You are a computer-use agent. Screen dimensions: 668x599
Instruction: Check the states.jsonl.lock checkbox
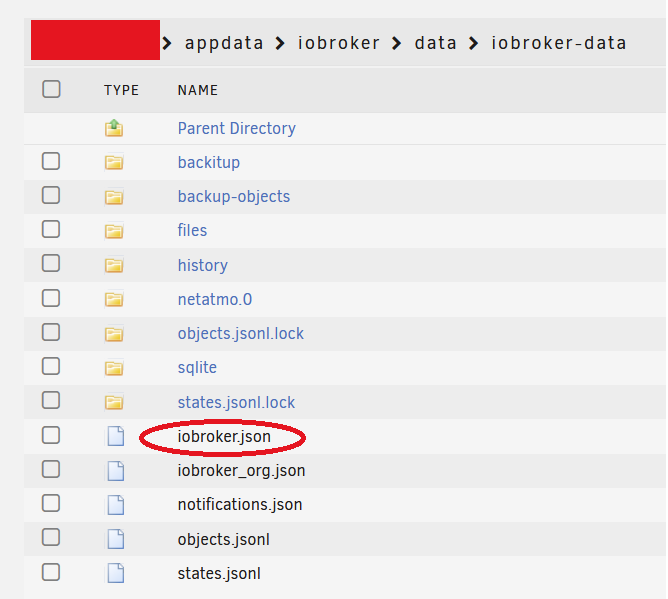point(51,400)
